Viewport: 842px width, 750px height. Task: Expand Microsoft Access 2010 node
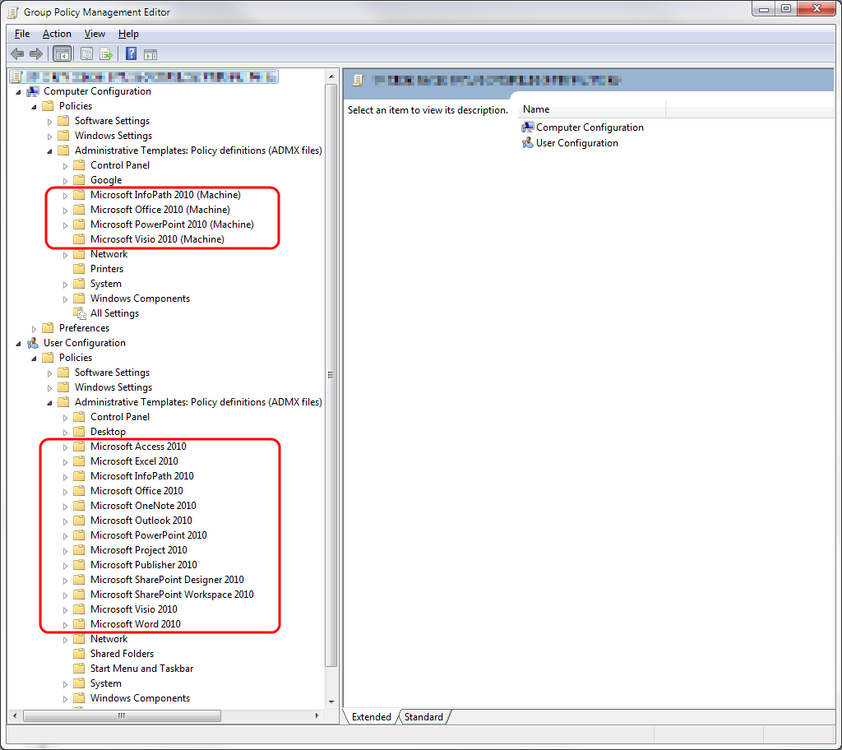65,447
